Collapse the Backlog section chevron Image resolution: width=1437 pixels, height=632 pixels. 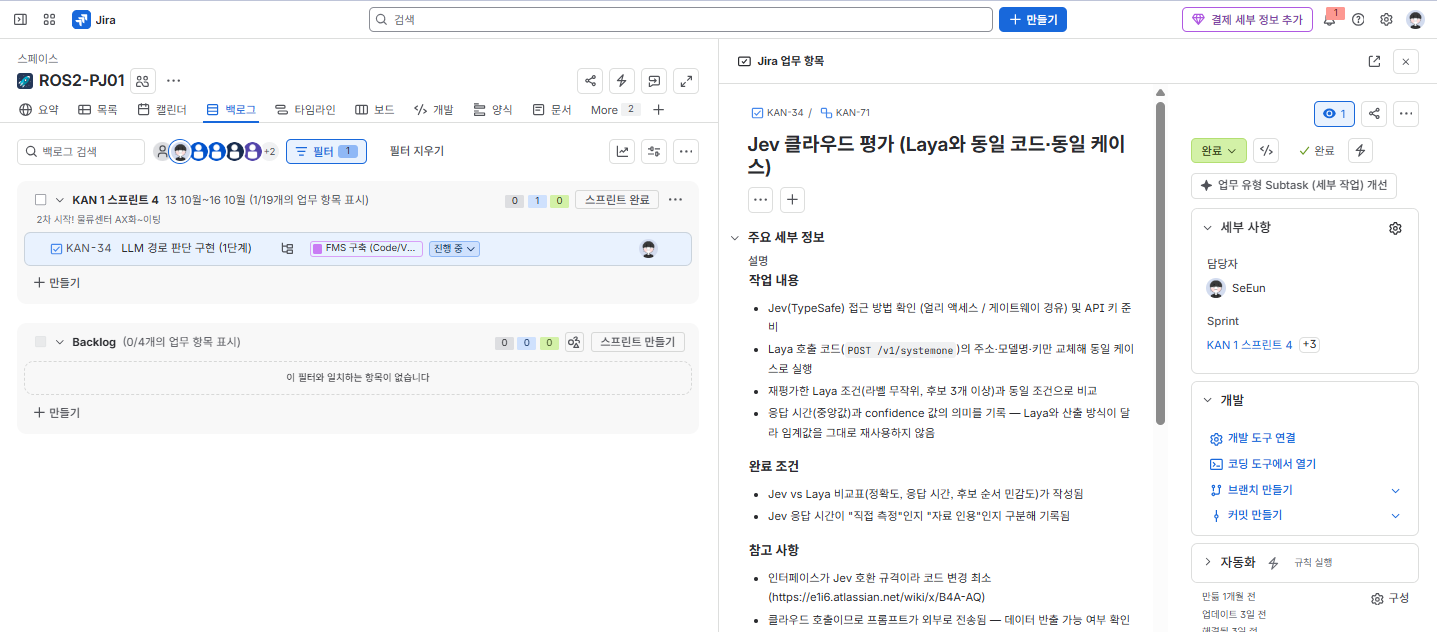[60, 342]
